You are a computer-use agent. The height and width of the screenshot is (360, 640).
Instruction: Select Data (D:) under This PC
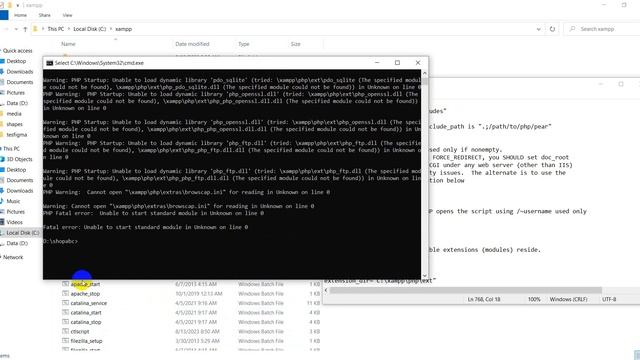tap(17, 243)
